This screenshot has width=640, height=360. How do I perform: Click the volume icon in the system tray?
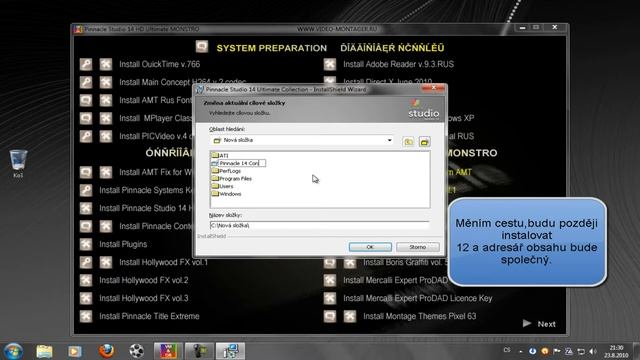593,351
